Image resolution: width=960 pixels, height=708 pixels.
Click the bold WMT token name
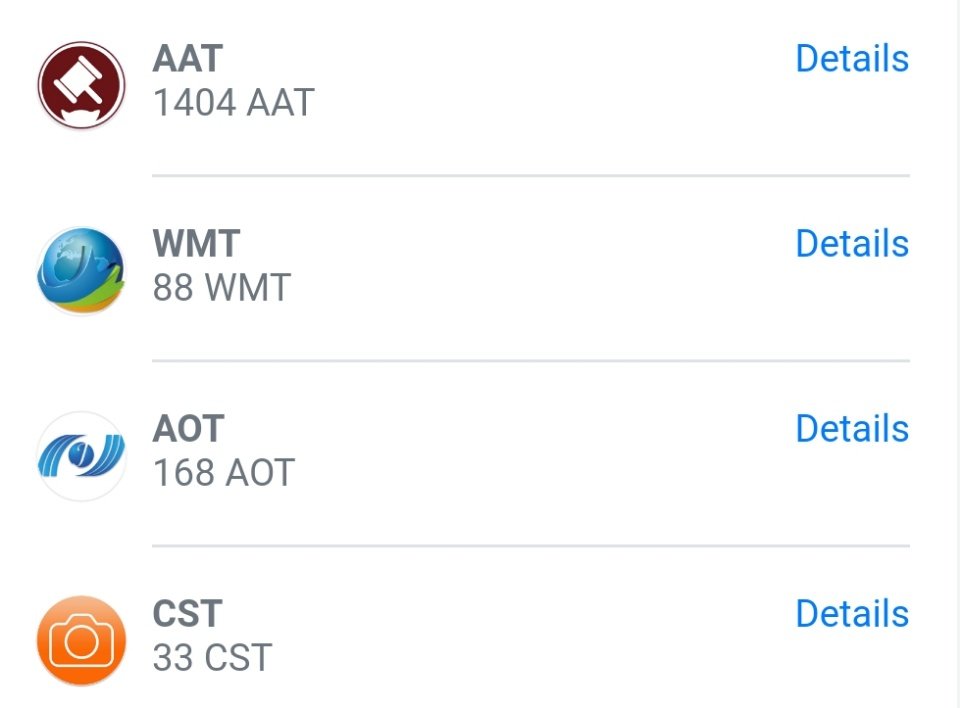pyautogui.click(x=196, y=244)
